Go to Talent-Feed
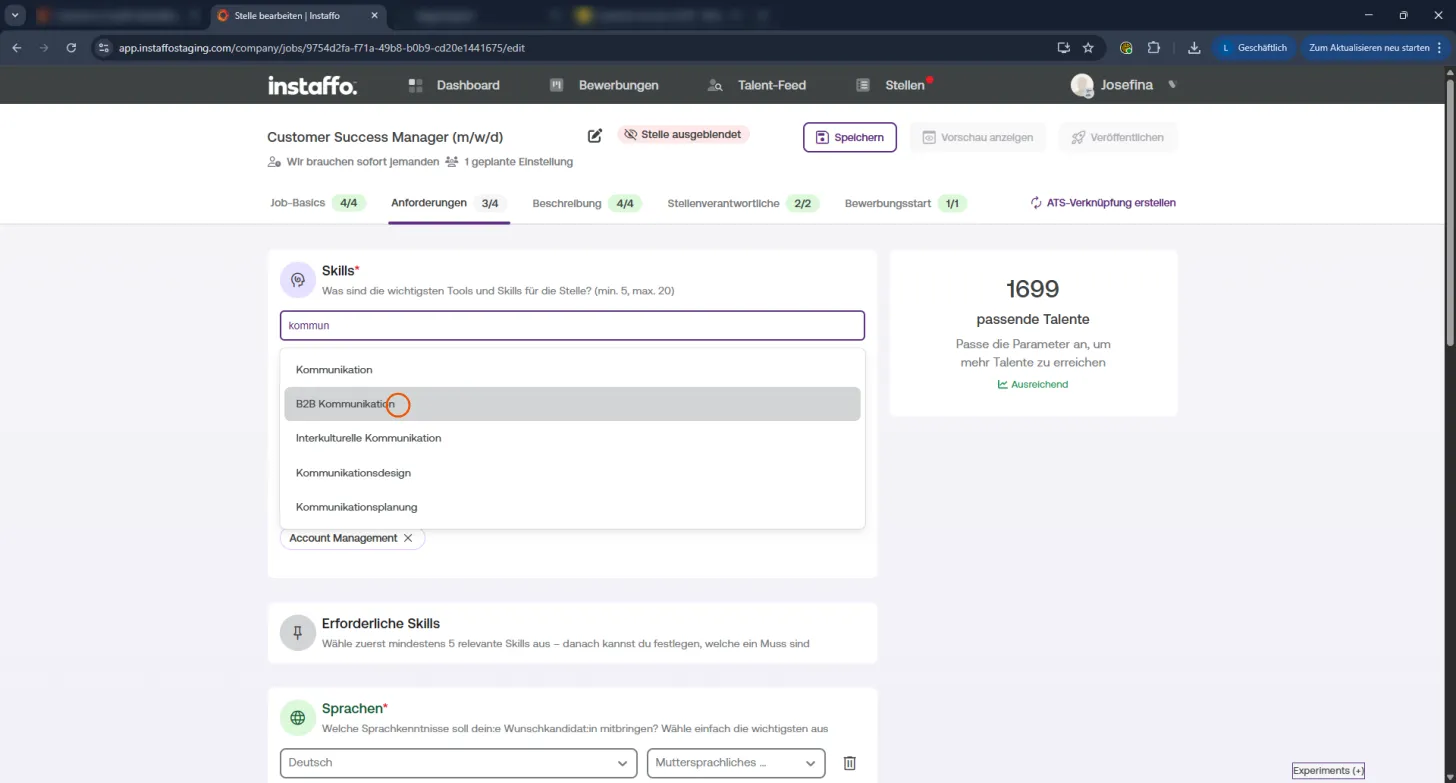 [x=756, y=86]
